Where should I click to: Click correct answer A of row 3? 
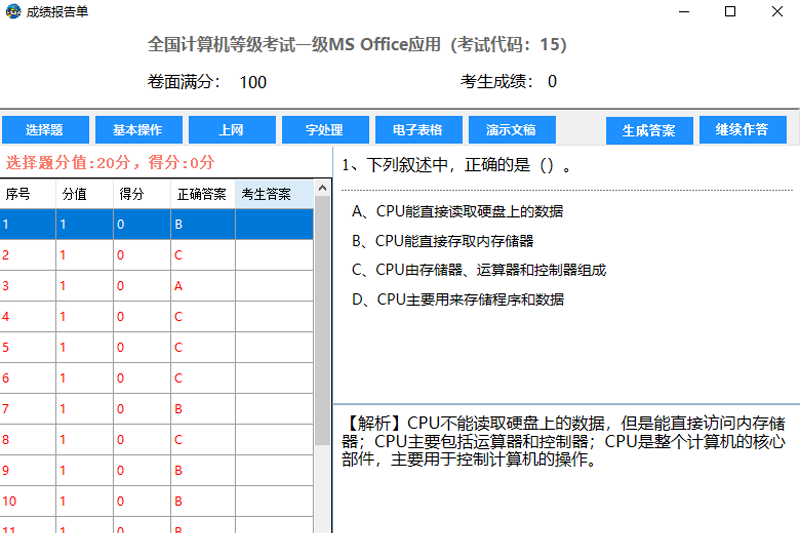[203, 286]
